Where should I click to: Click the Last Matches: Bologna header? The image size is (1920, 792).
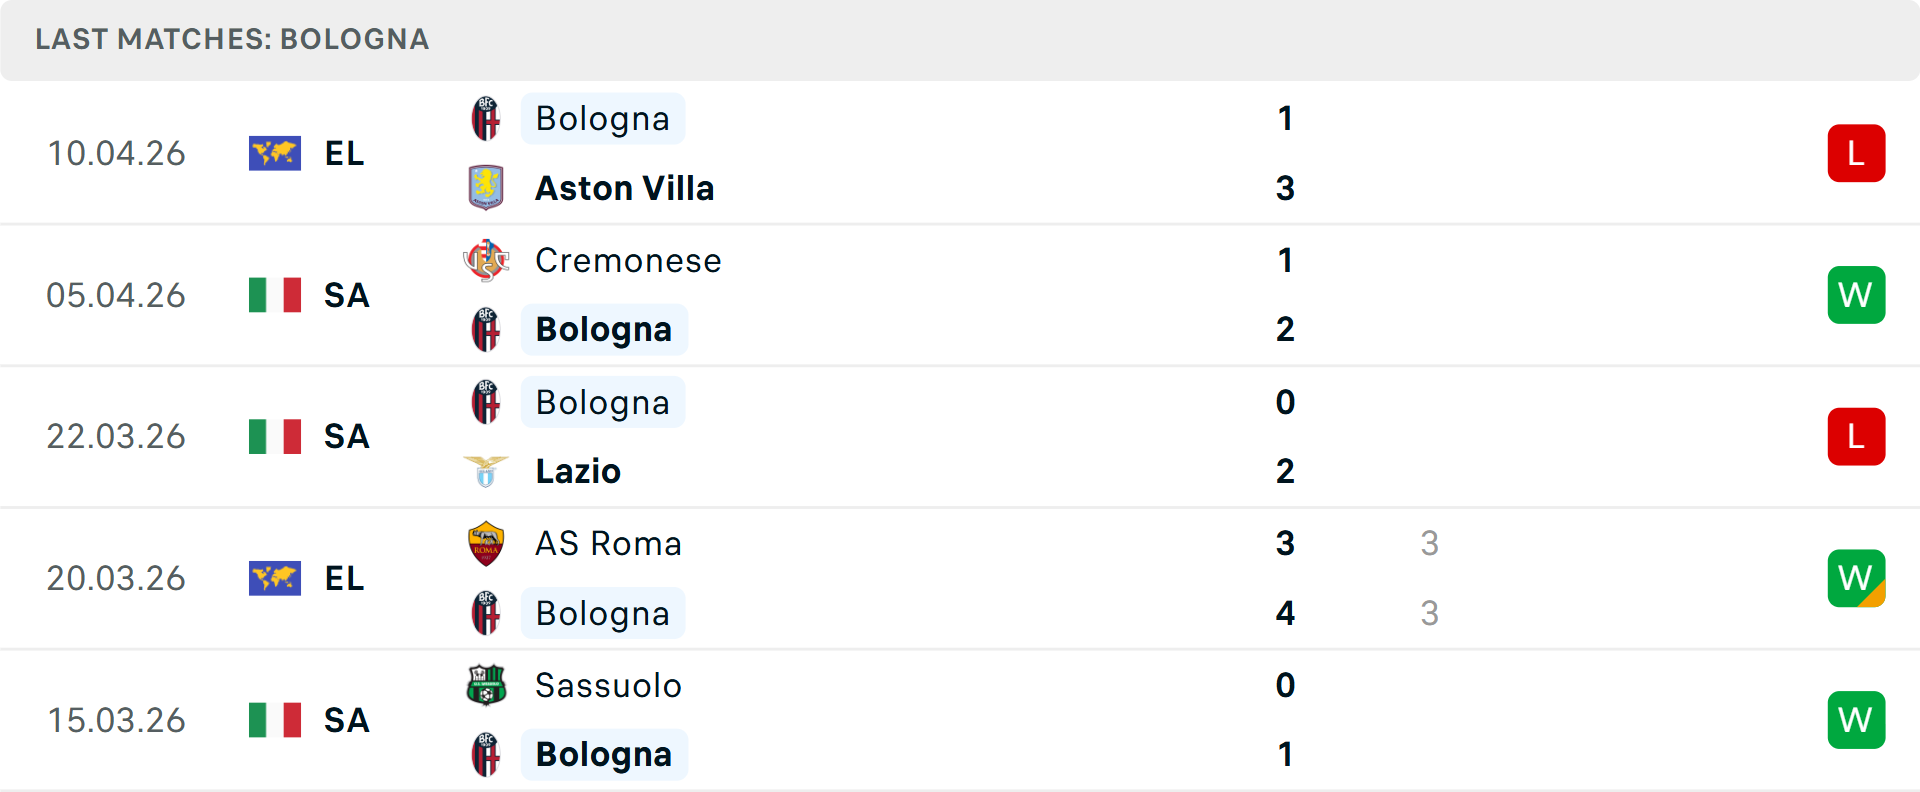[232, 39]
